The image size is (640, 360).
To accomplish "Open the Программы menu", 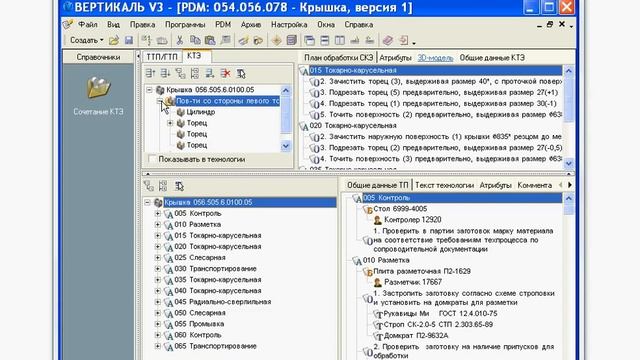I will 185,24.
